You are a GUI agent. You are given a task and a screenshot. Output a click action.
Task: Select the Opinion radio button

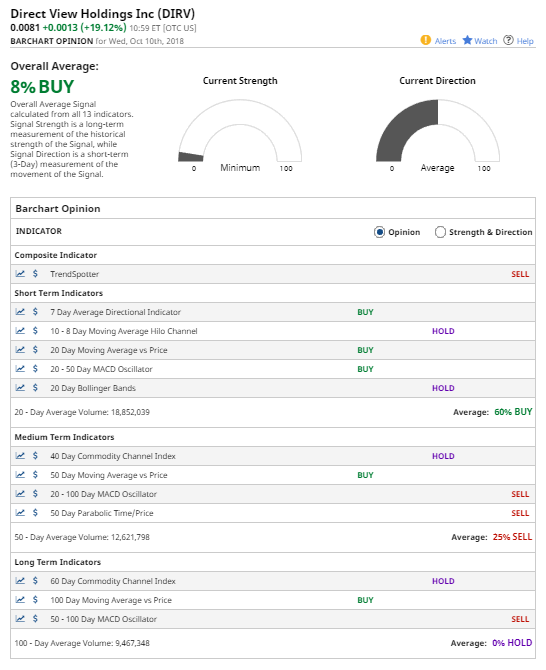point(379,232)
